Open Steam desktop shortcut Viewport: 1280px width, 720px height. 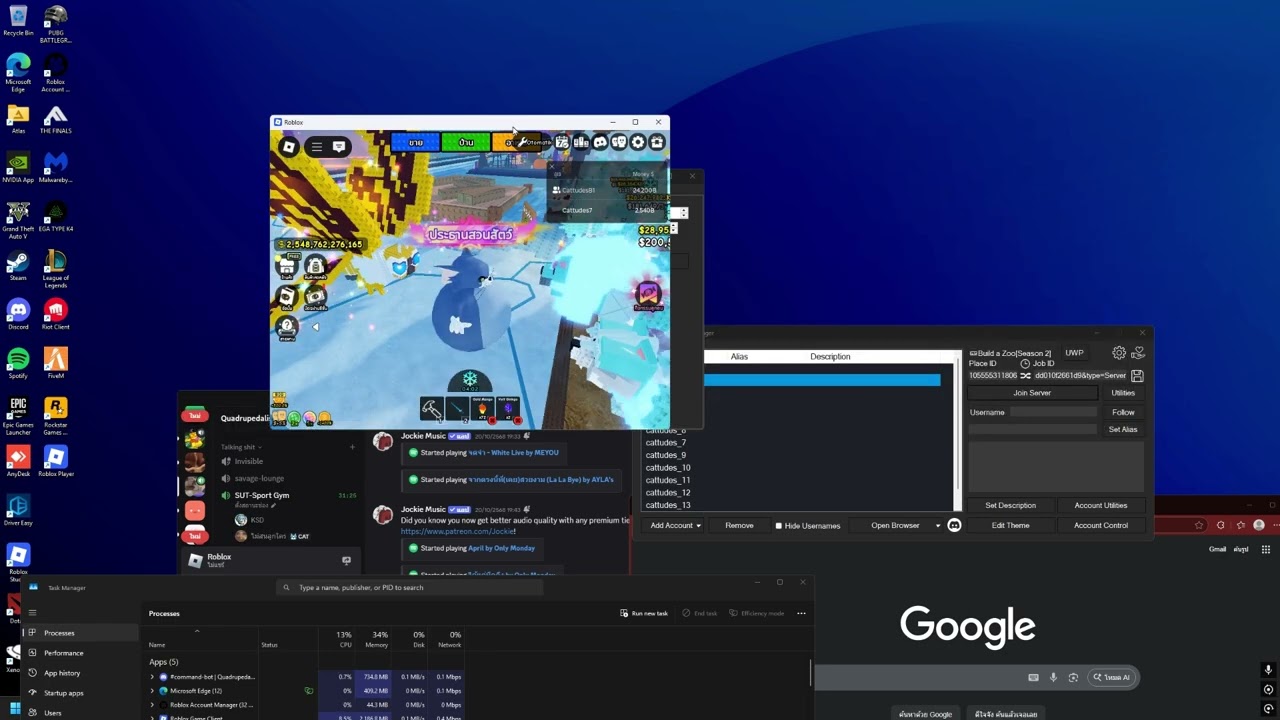point(18,264)
